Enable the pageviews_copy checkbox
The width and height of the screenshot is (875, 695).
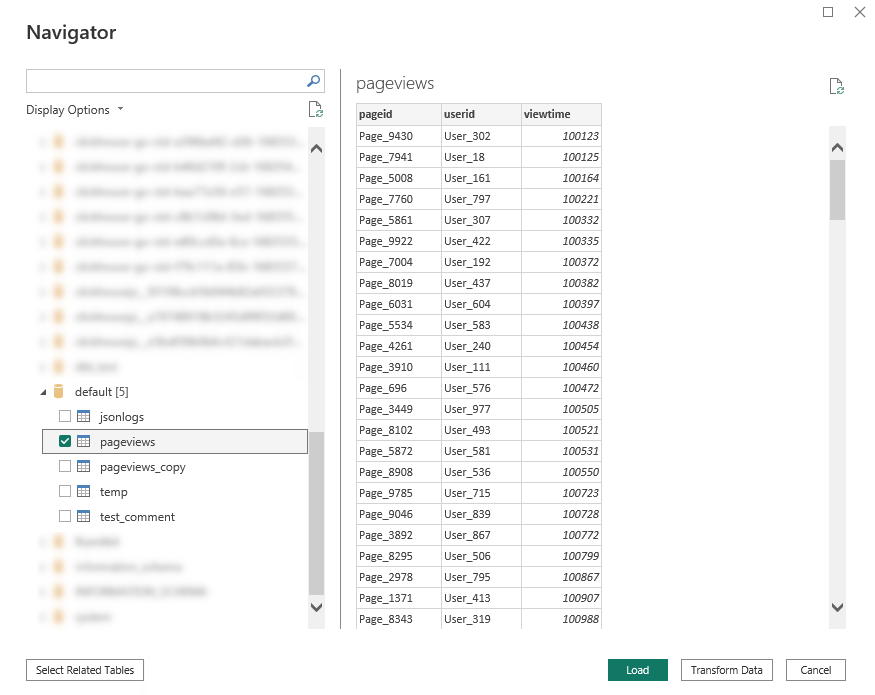pyautogui.click(x=65, y=467)
